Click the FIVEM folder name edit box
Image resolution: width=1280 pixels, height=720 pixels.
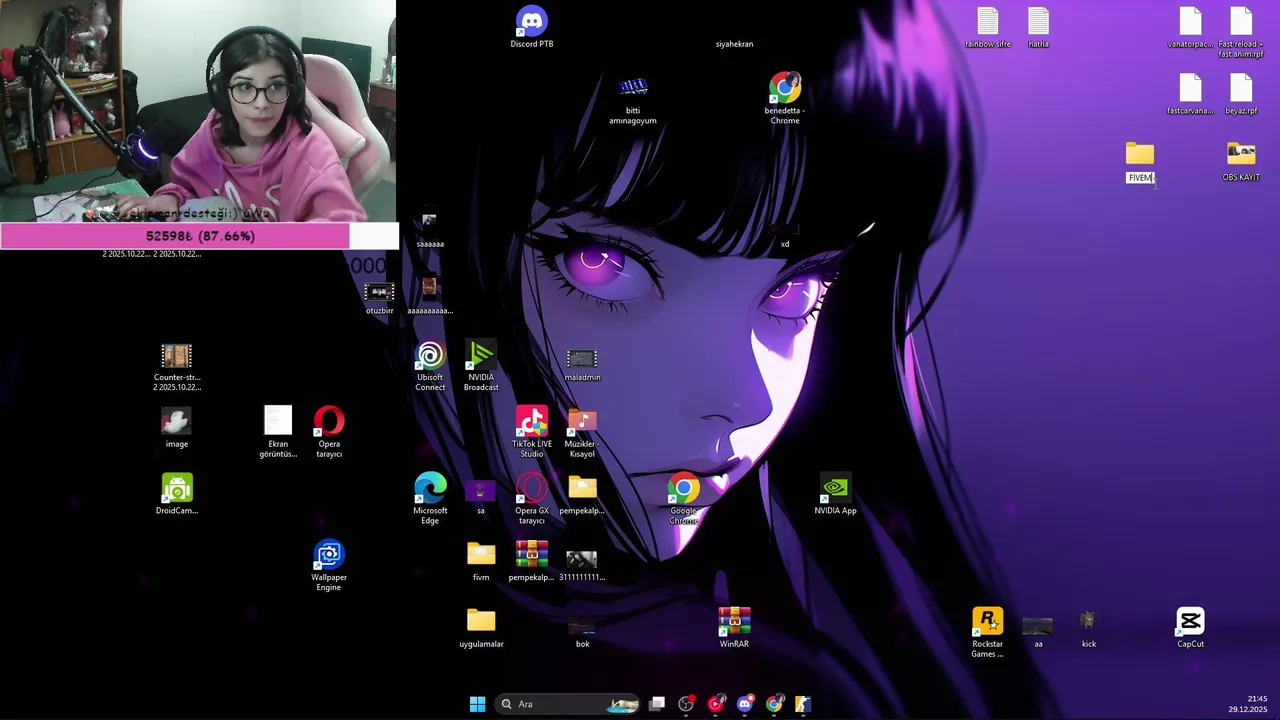pos(1140,177)
